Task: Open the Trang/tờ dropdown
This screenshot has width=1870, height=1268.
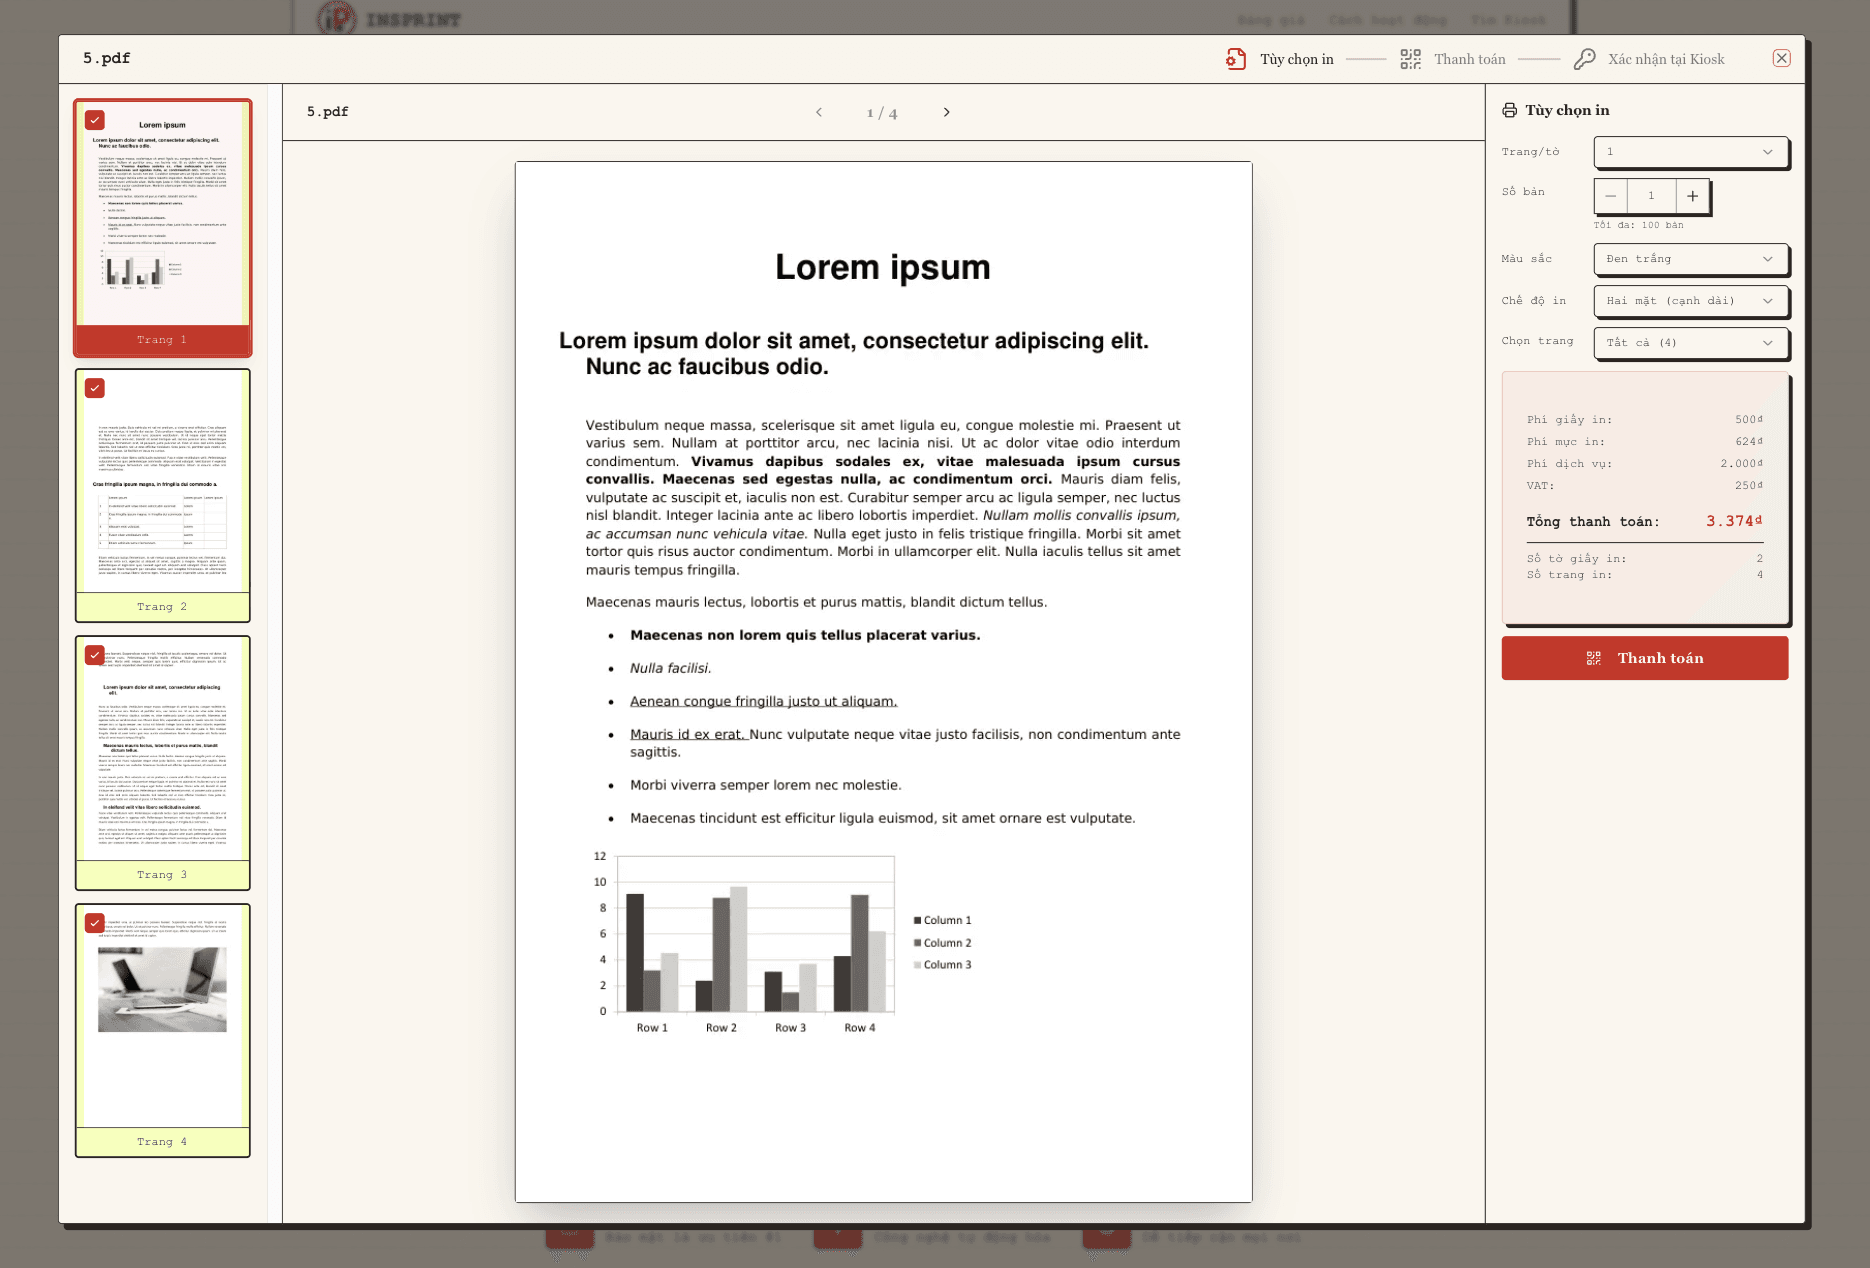Action: pyautogui.click(x=1690, y=152)
